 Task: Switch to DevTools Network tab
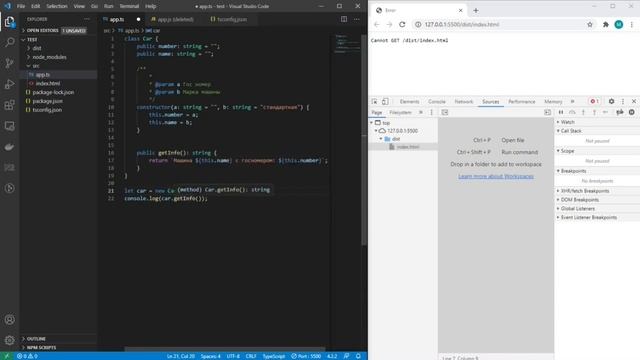click(464, 102)
